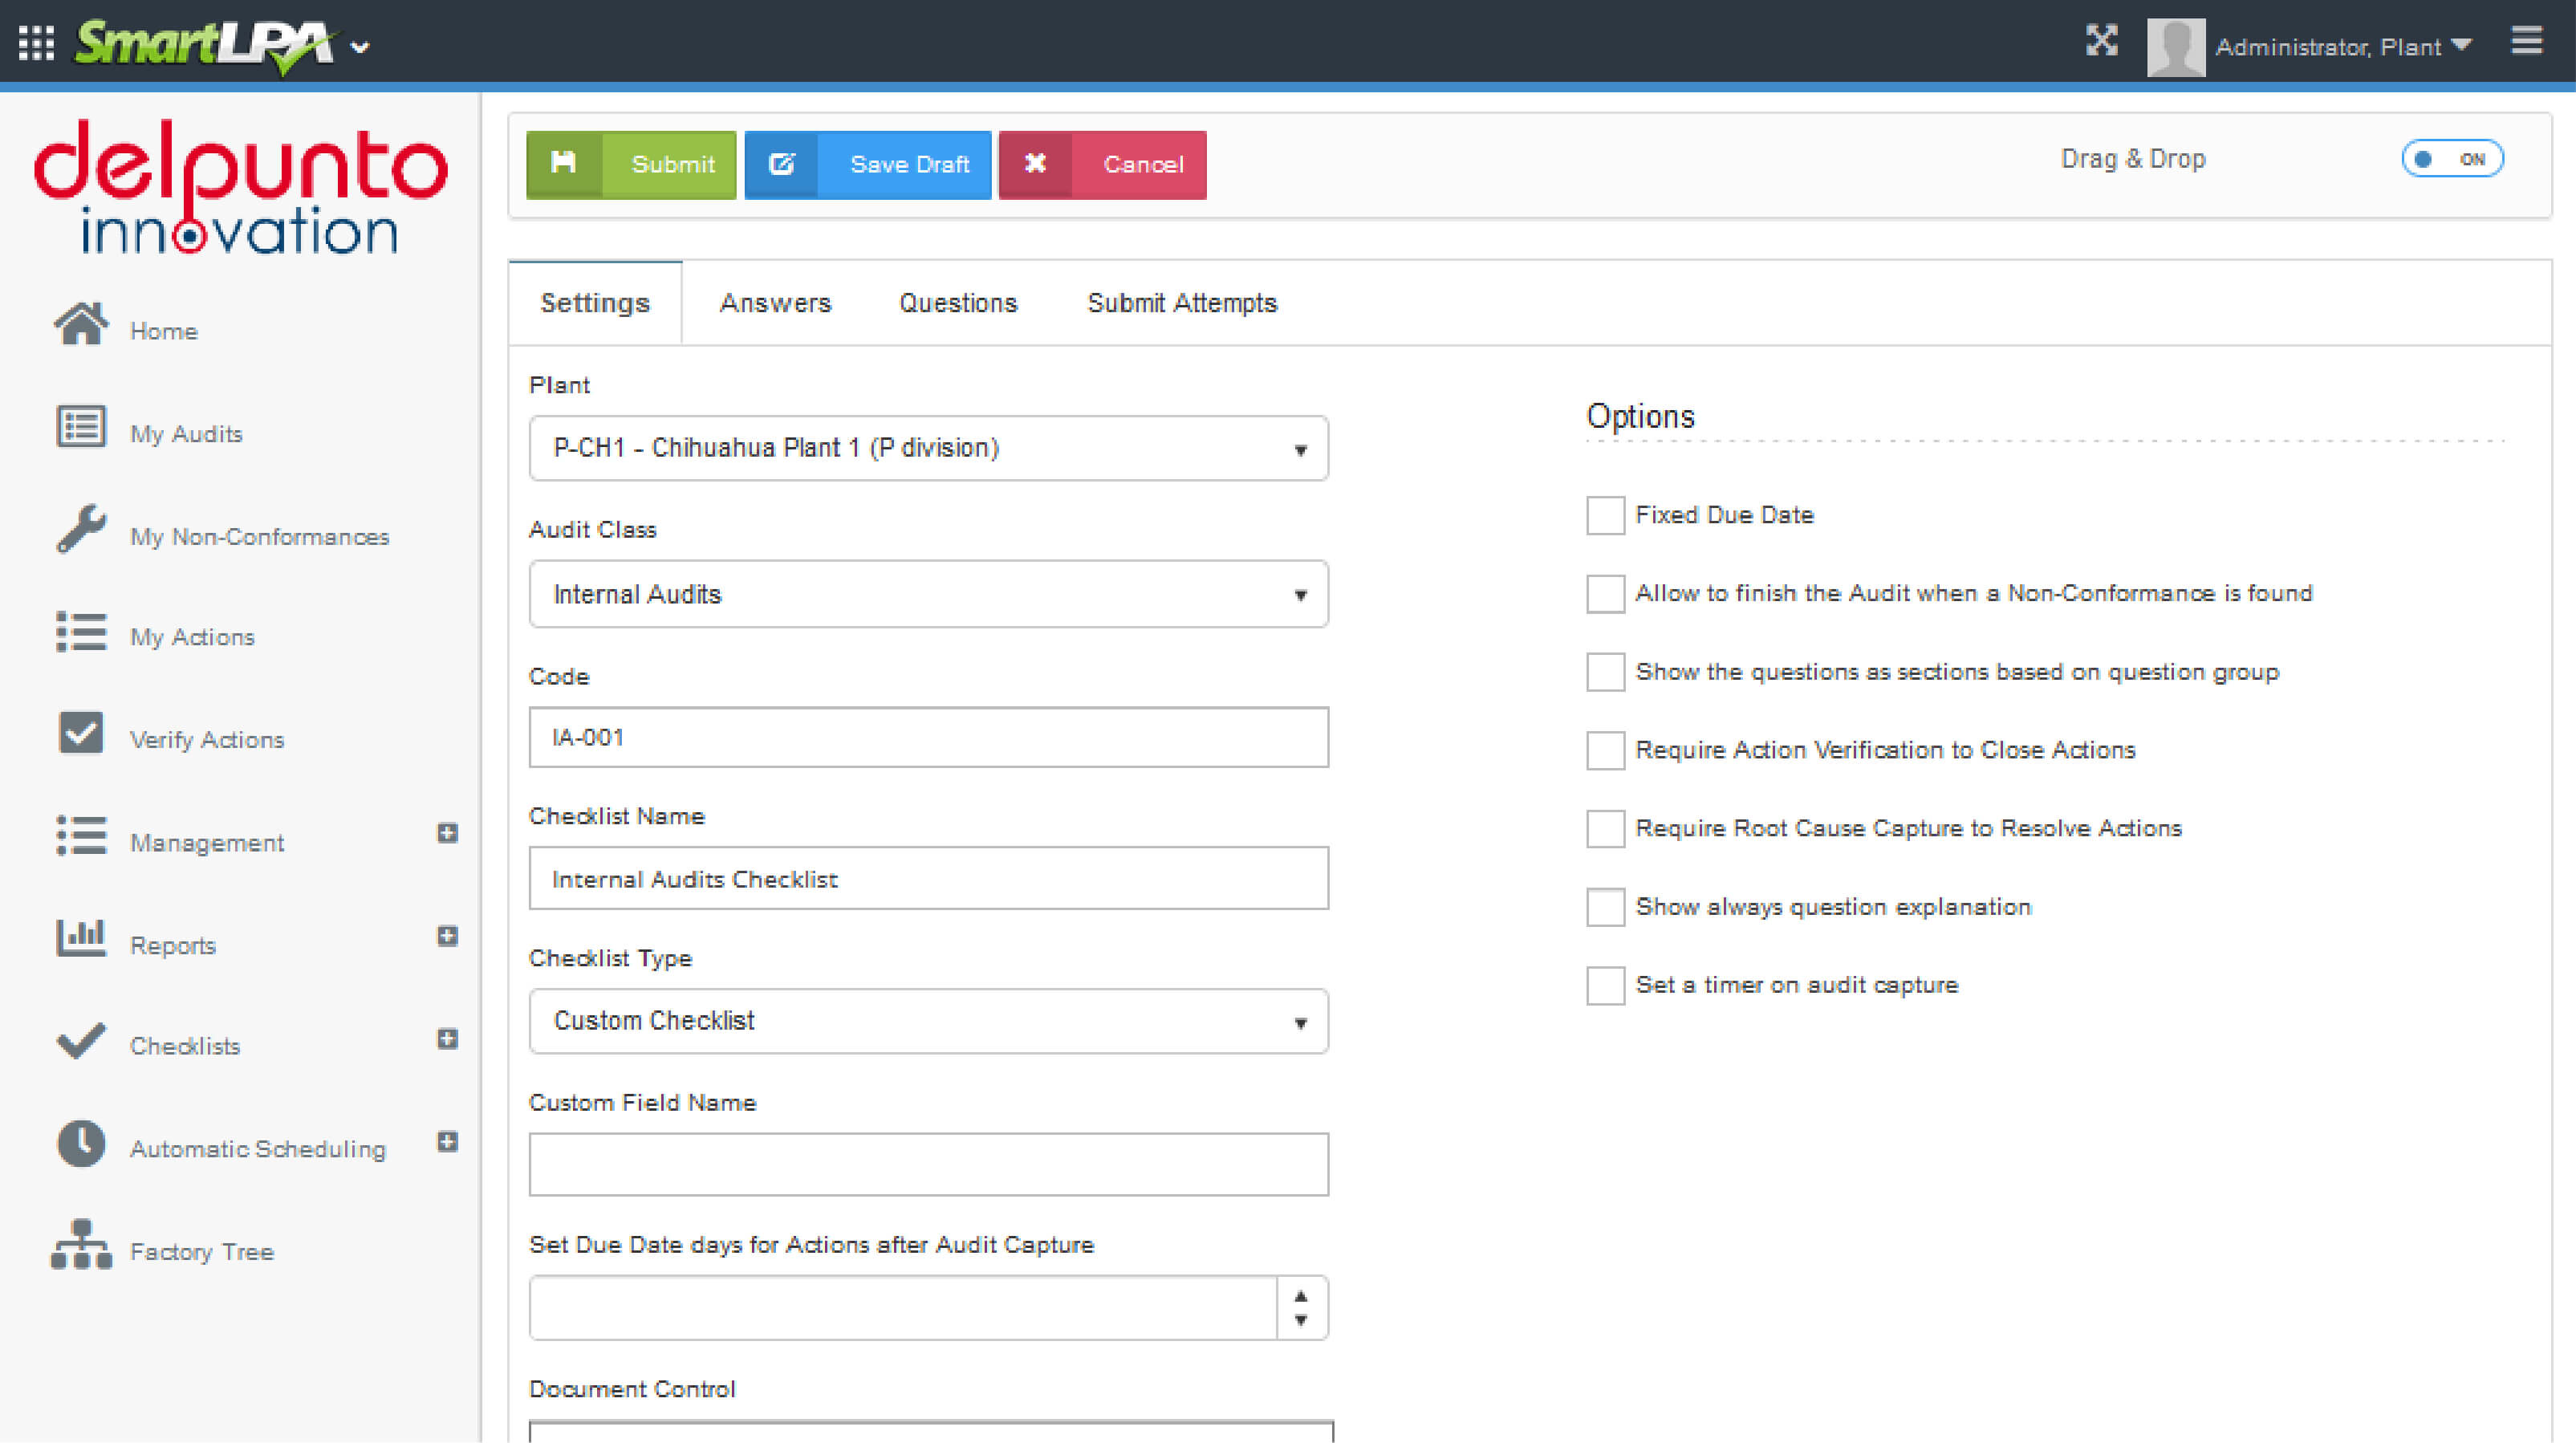Click the Submit button
The height and width of the screenshot is (1443, 2576).
(631, 165)
